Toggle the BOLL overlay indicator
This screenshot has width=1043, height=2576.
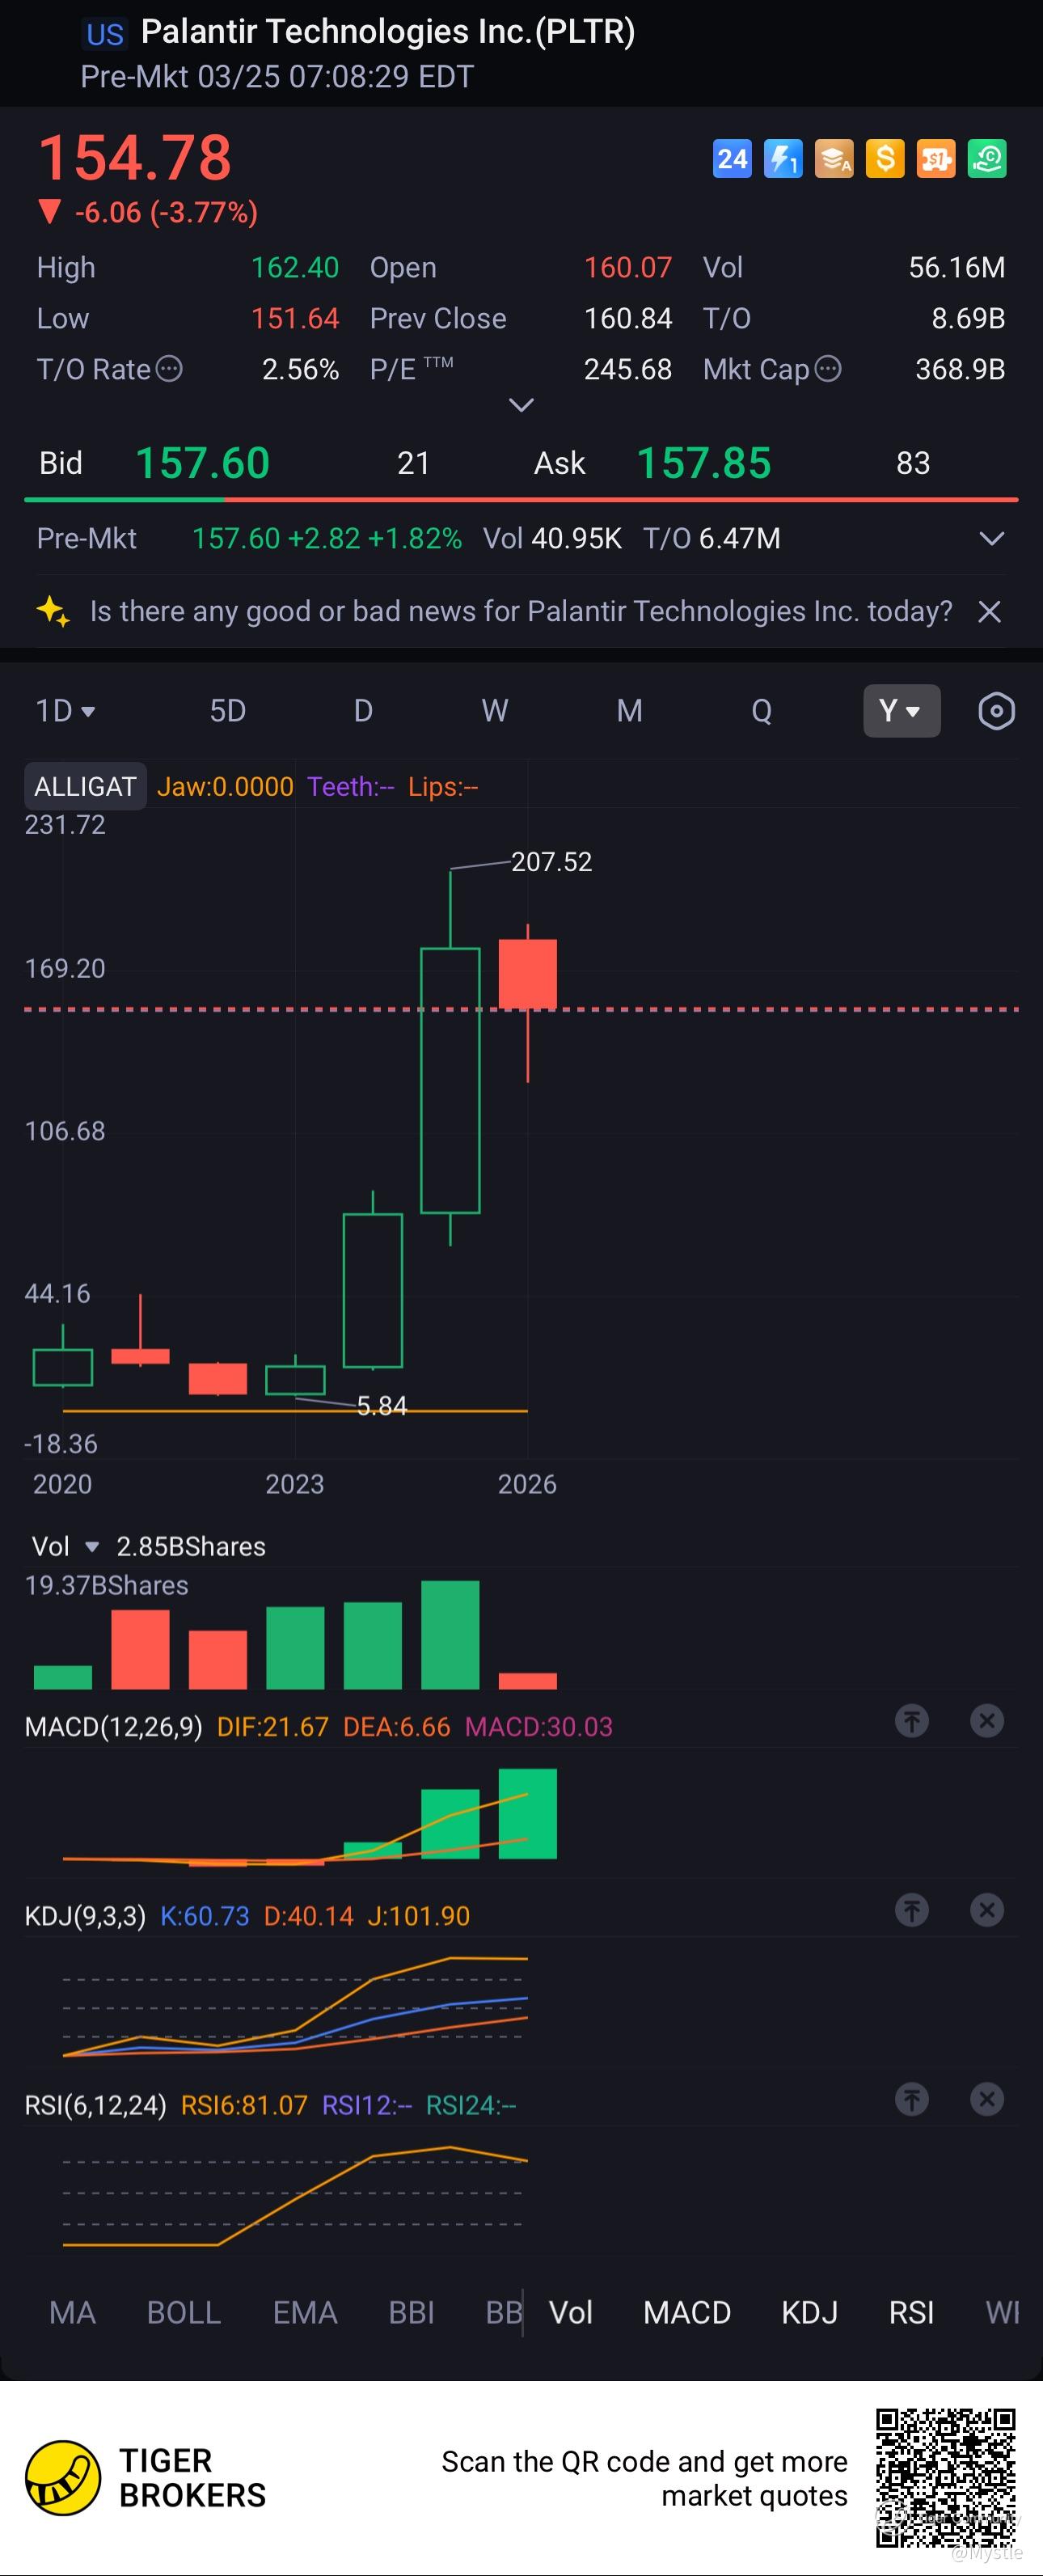(x=184, y=2312)
